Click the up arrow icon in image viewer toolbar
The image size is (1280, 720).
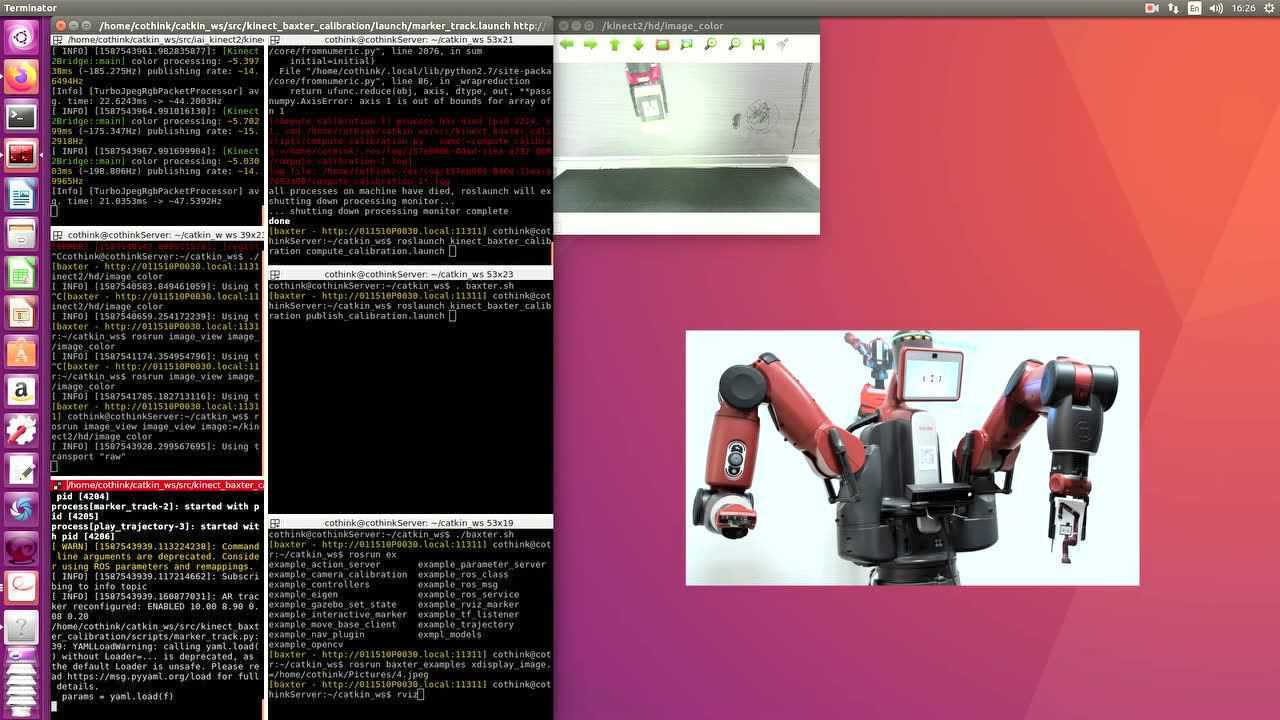click(615, 45)
